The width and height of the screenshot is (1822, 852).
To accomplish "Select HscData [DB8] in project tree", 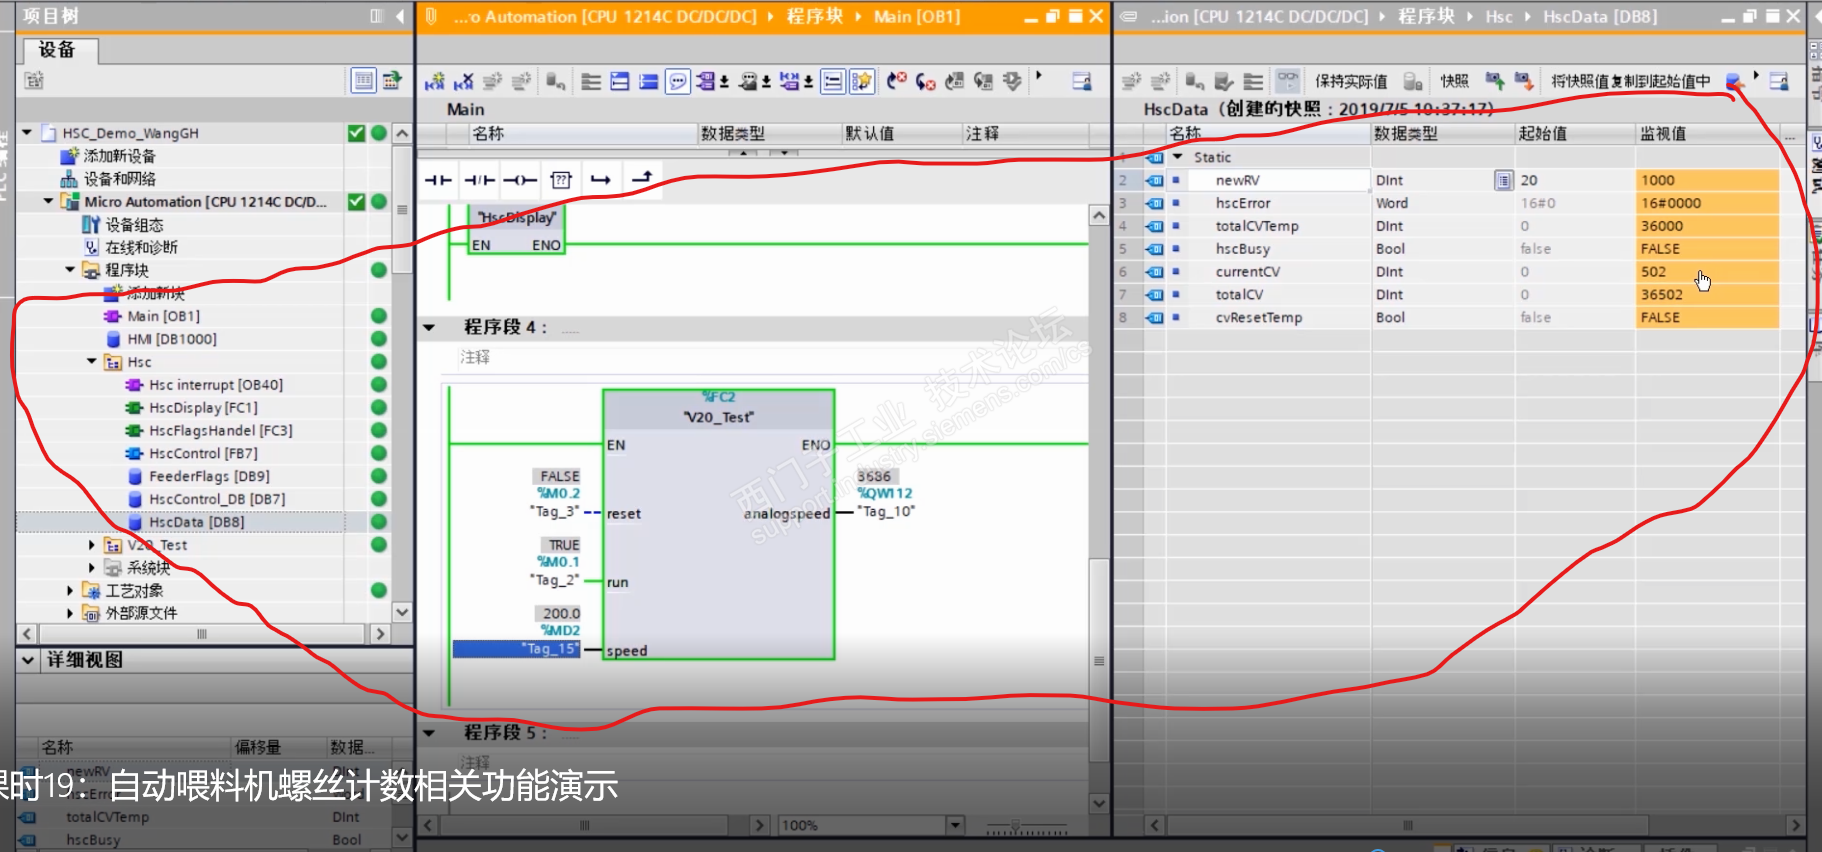I will click(x=196, y=522).
